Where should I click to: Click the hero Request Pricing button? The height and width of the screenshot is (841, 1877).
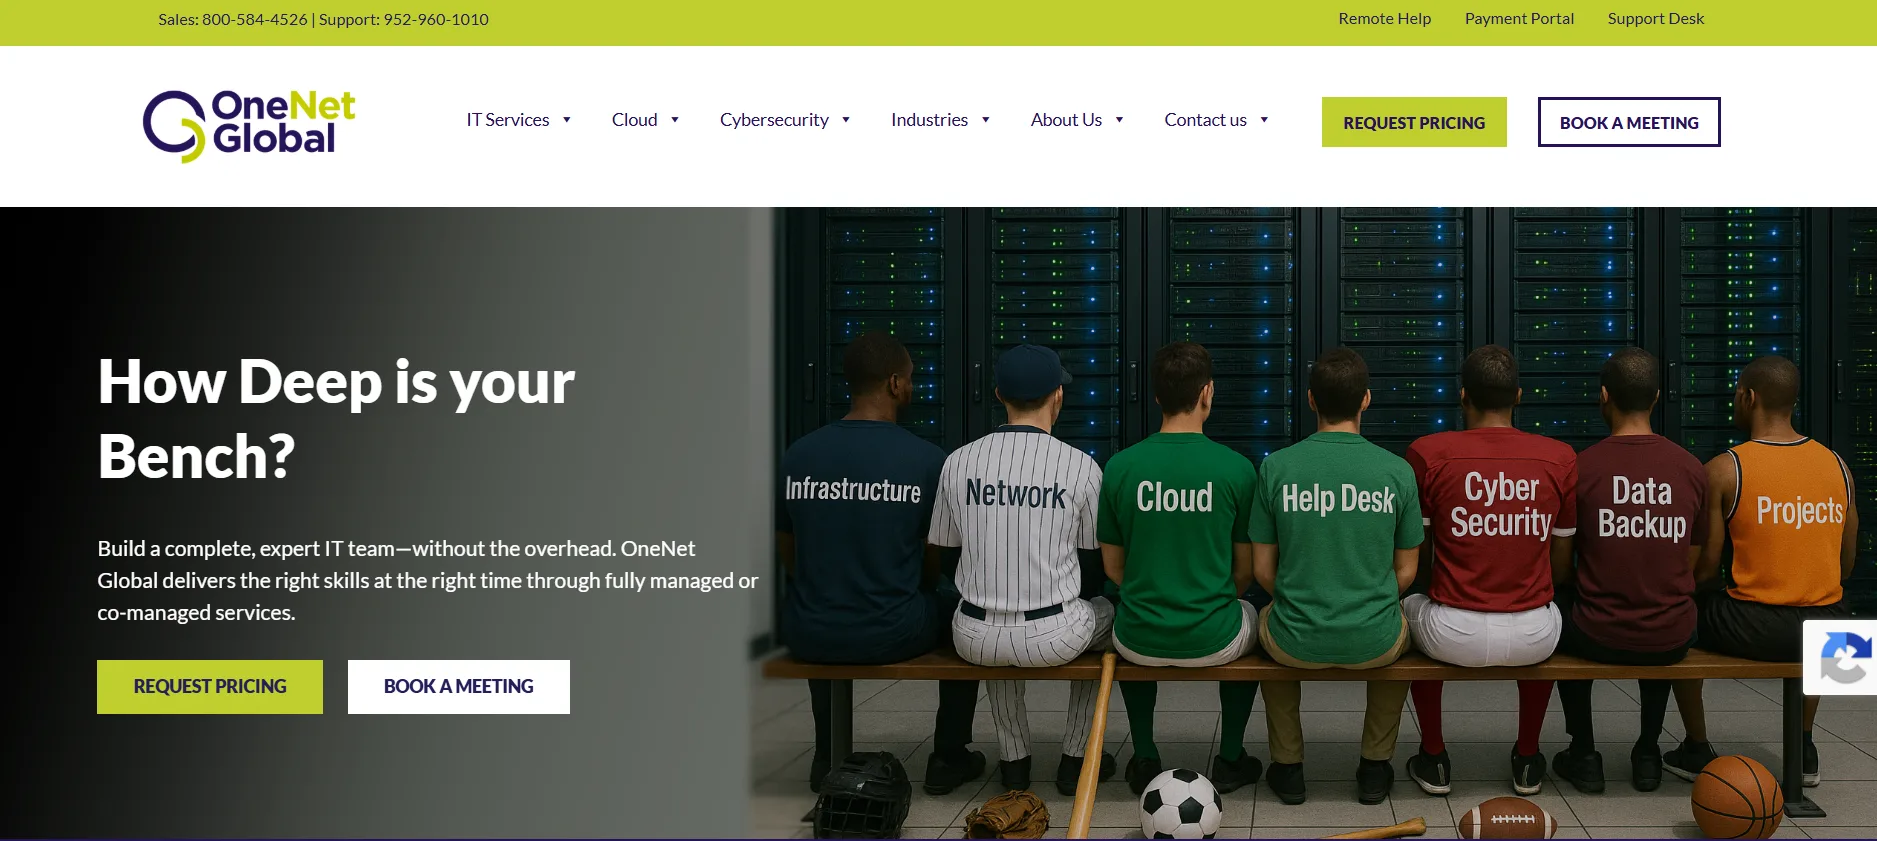[210, 687]
